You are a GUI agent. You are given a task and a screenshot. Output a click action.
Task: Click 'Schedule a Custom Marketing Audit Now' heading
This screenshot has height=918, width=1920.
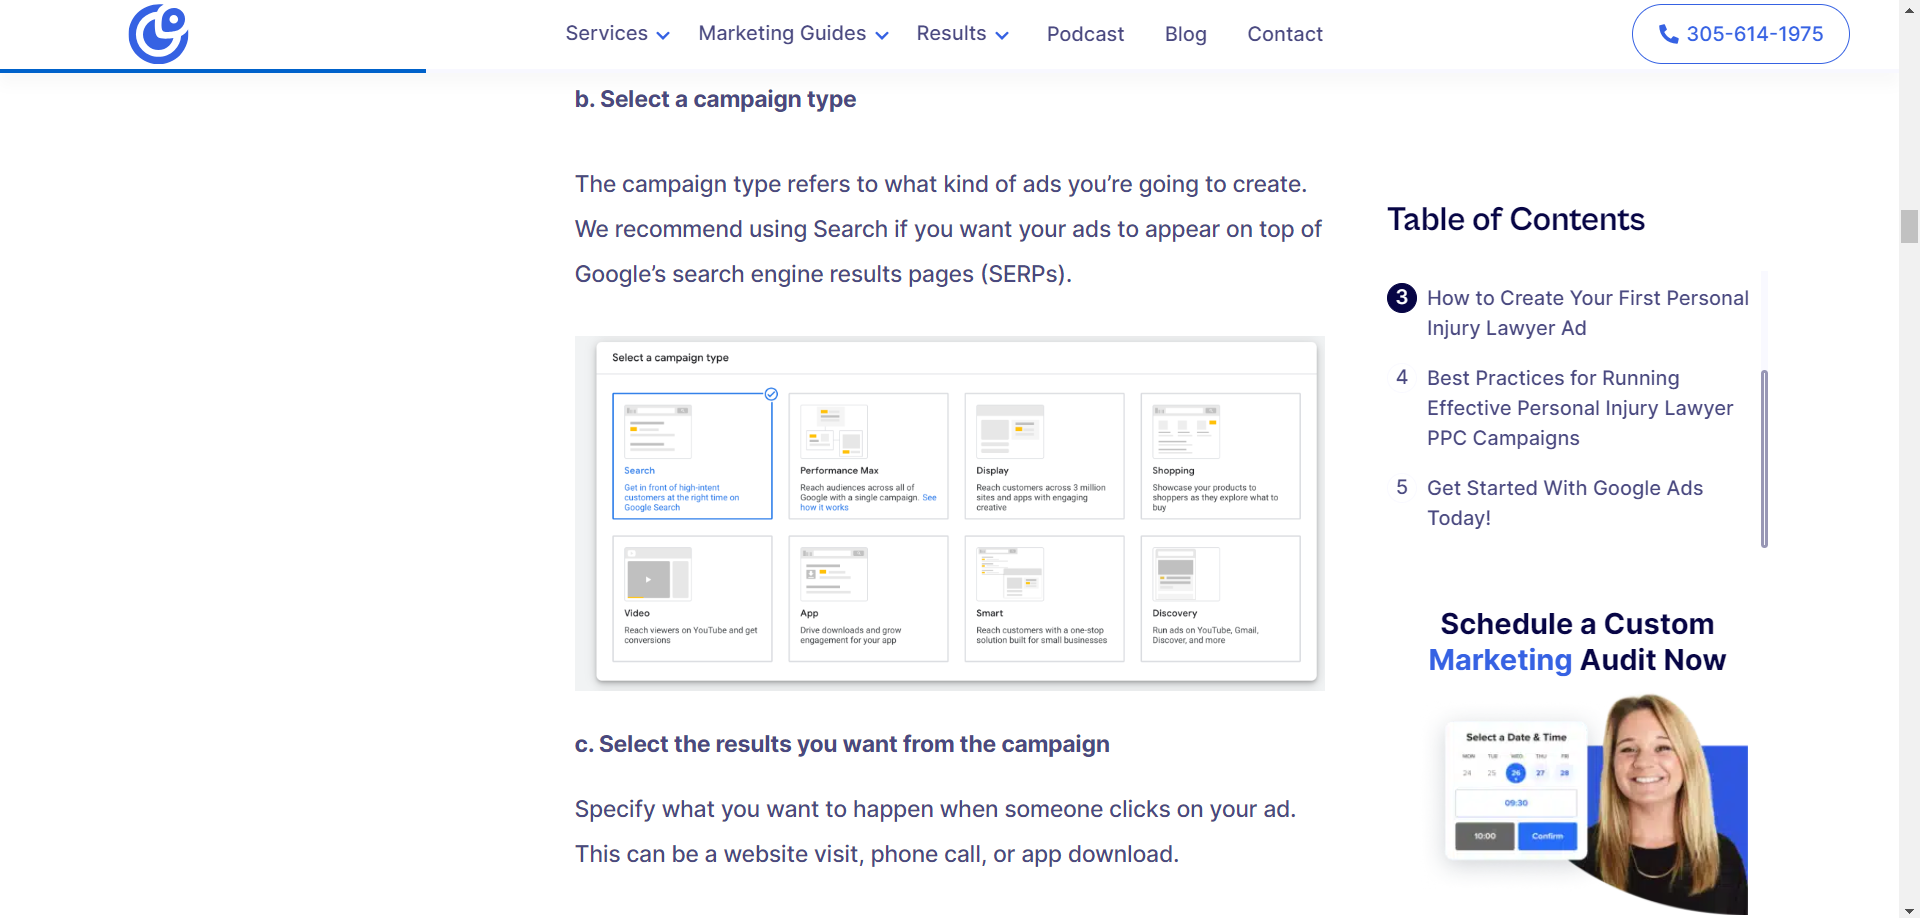[x=1577, y=642]
